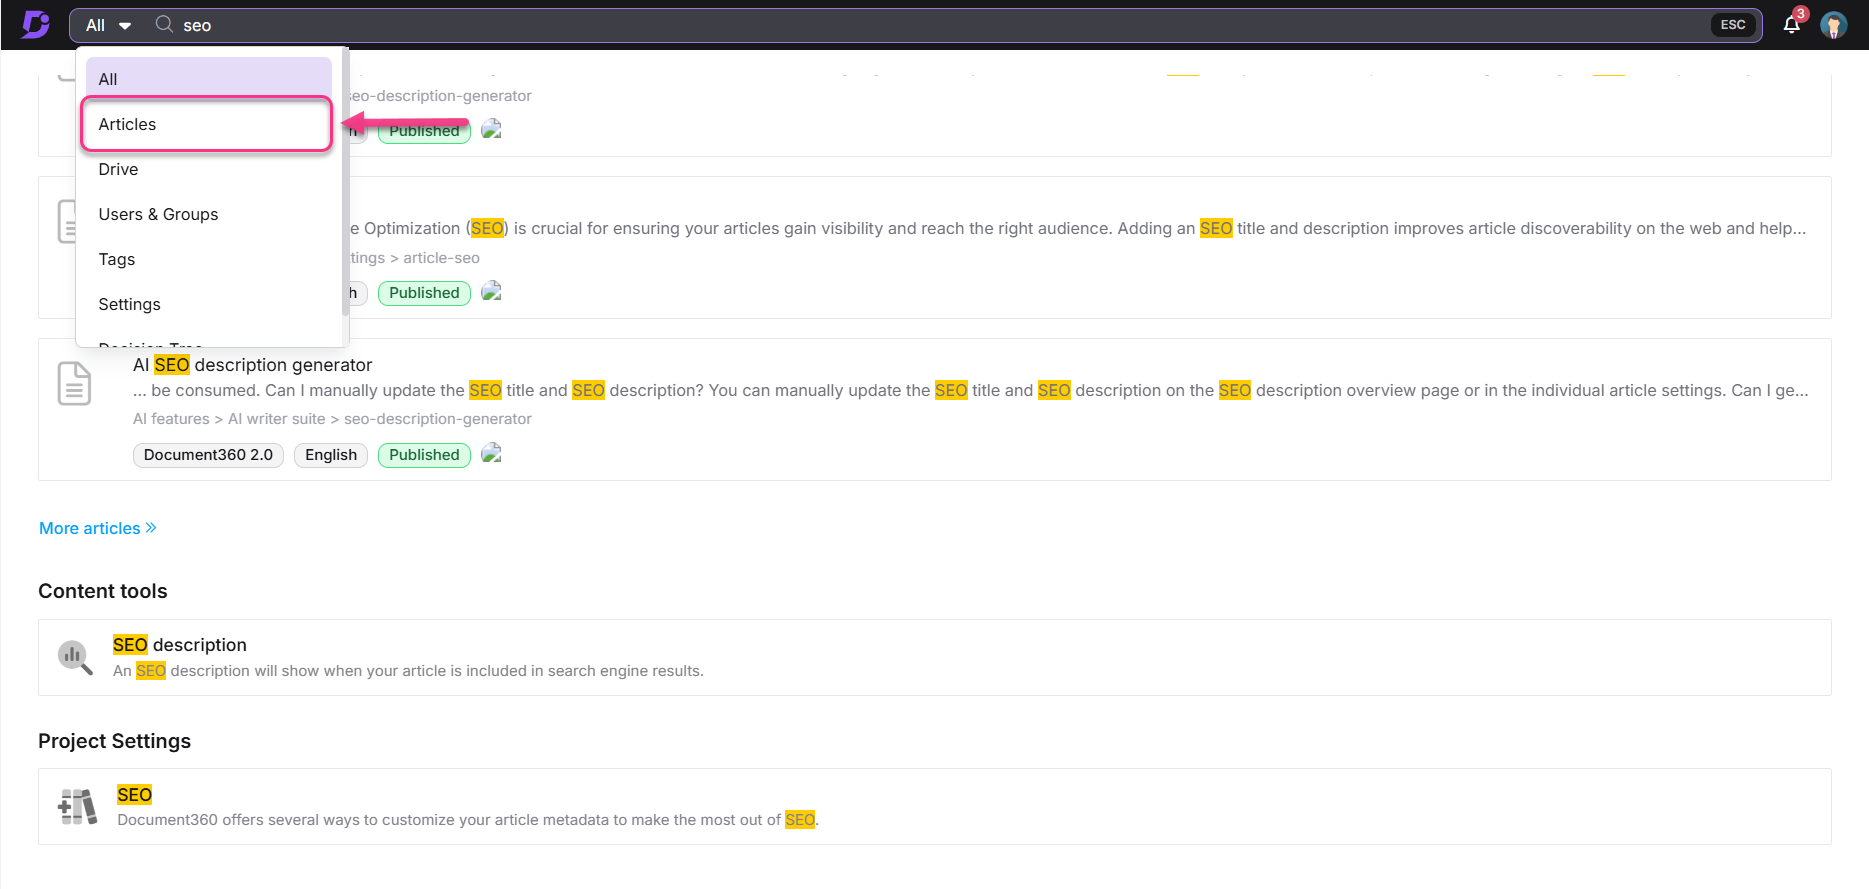Click the document icon for AI SEO description generator
The image size is (1869, 889).
click(75, 384)
